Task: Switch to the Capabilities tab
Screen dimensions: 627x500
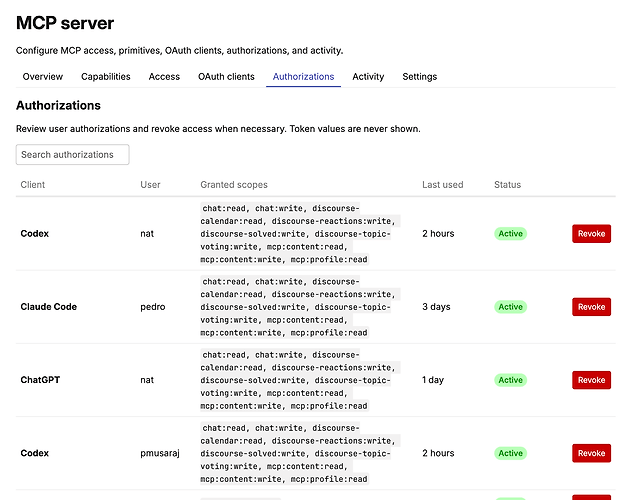Action: (x=106, y=76)
